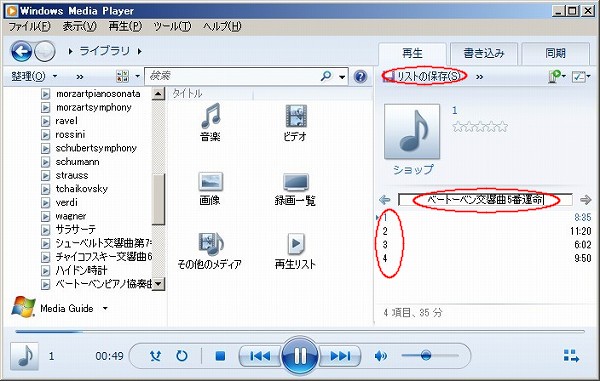The height and width of the screenshot is (381, 600).
Task: Open the list options dropdown arrow
Action: point(588,77)
